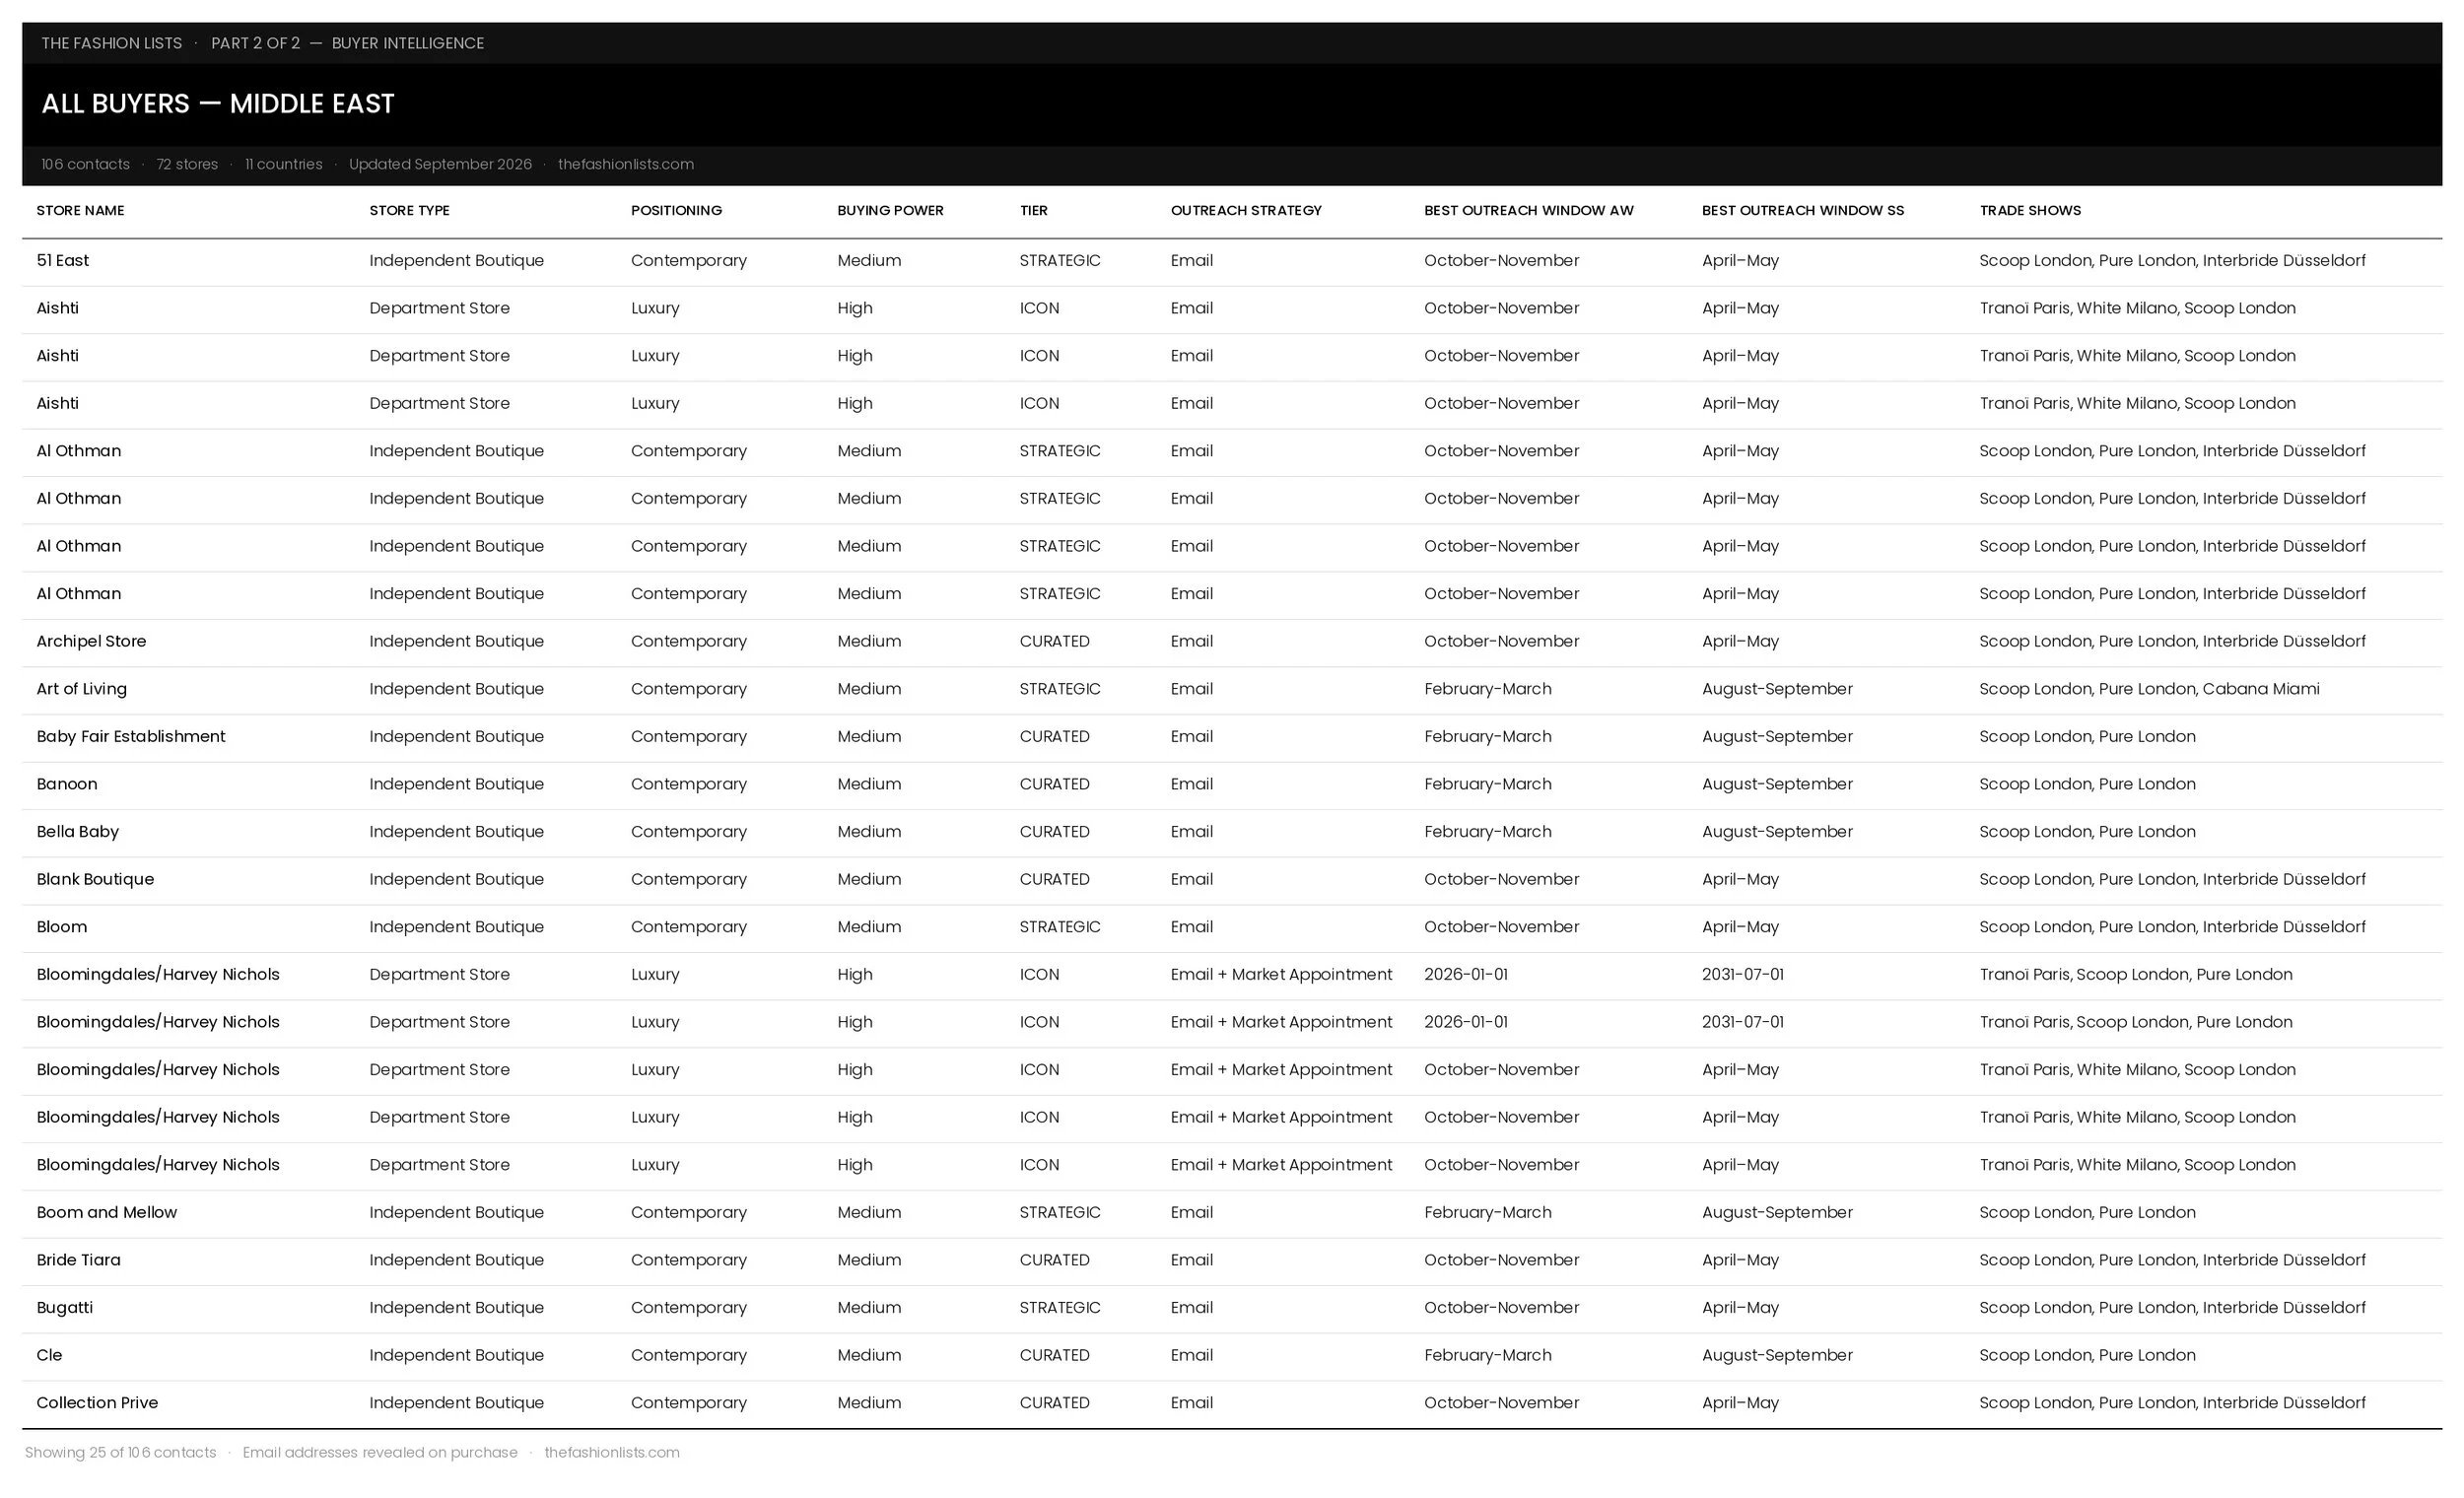Select the "Blank Boutique" store name
This screenshot has width=2464, height=1498.
pos(95,879)
